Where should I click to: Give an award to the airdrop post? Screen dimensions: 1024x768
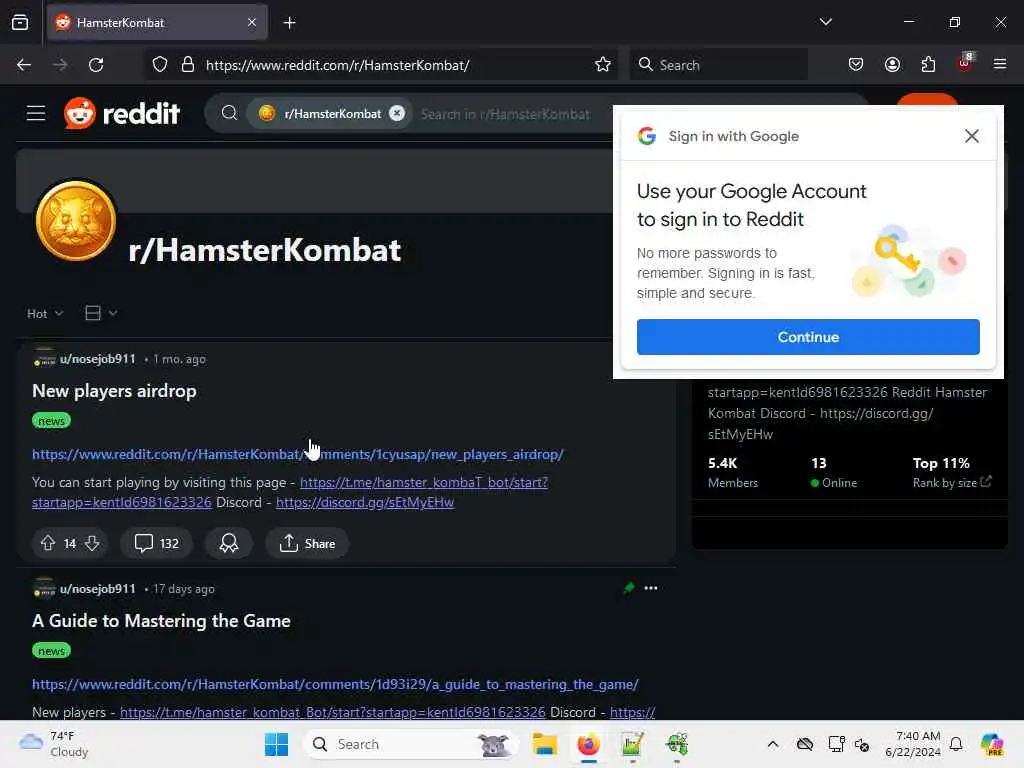tap(229, 543)
